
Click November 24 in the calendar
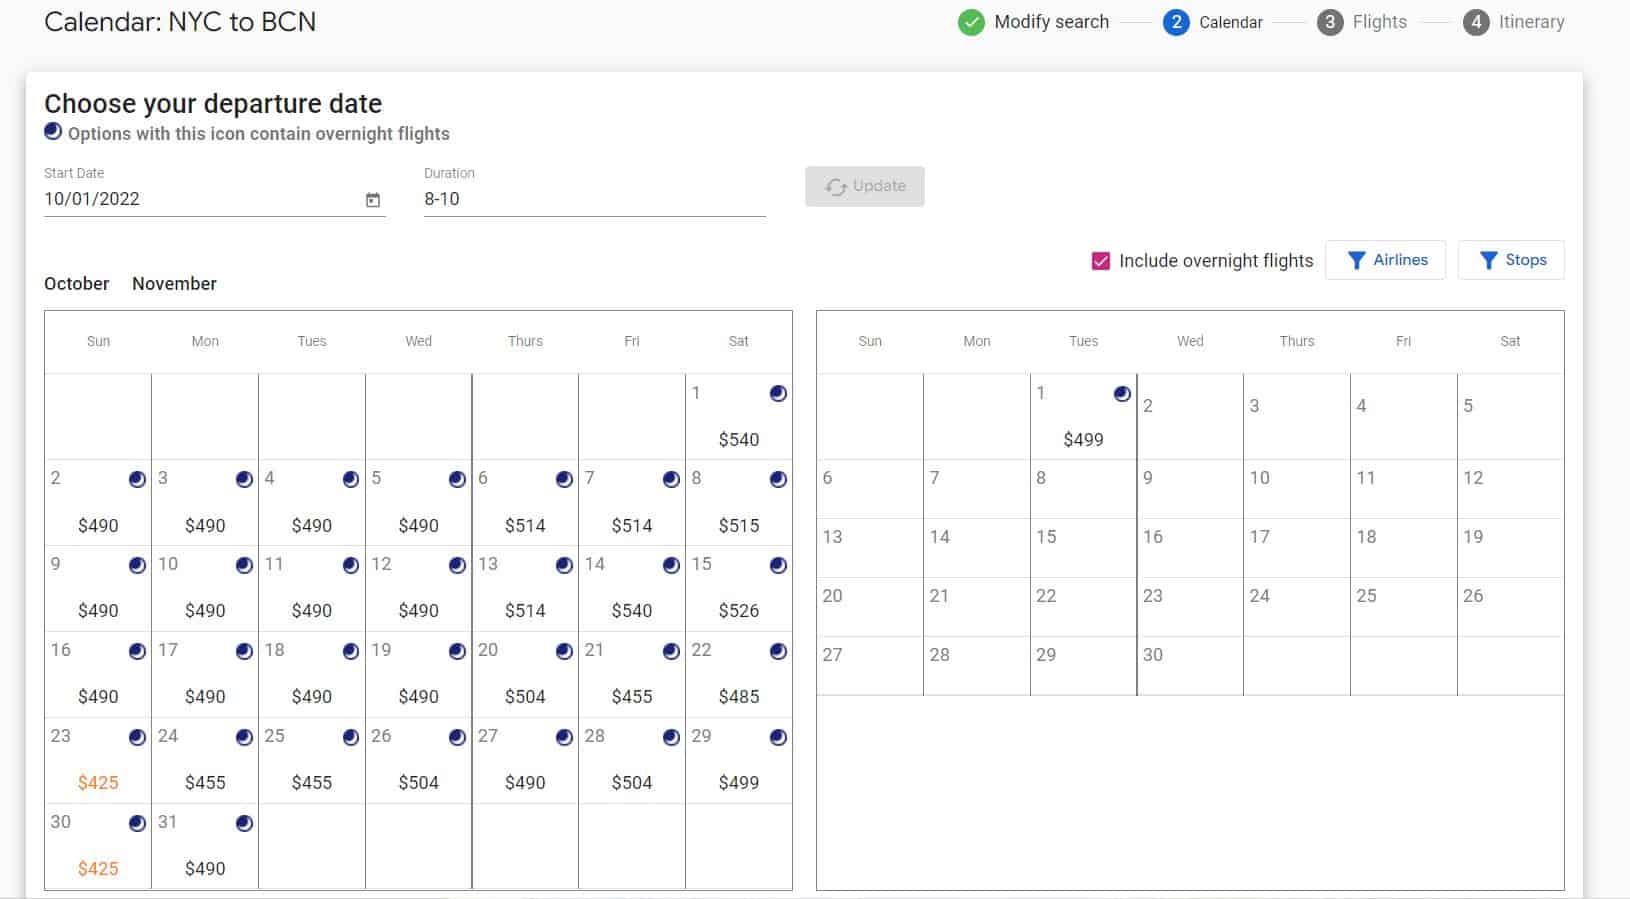tap(1297, 607)
